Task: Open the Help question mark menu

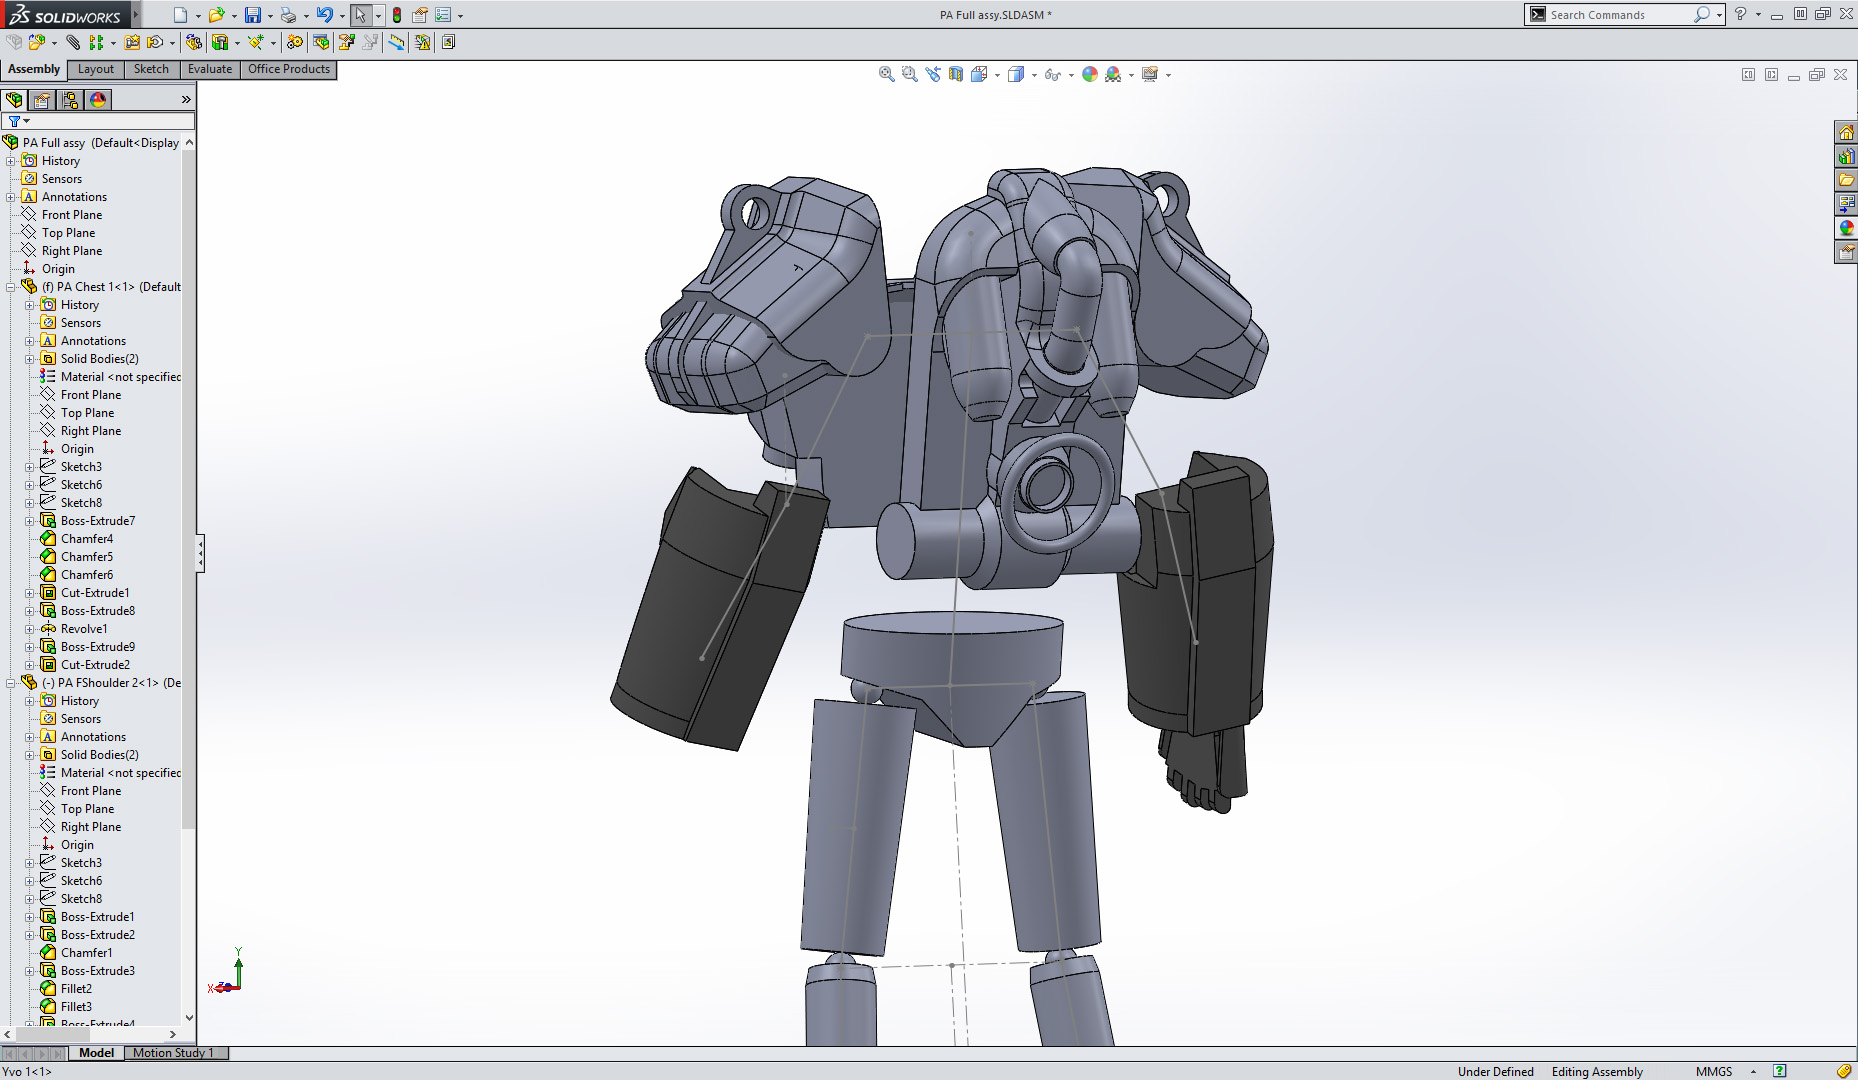Action: pos(1741,14)
